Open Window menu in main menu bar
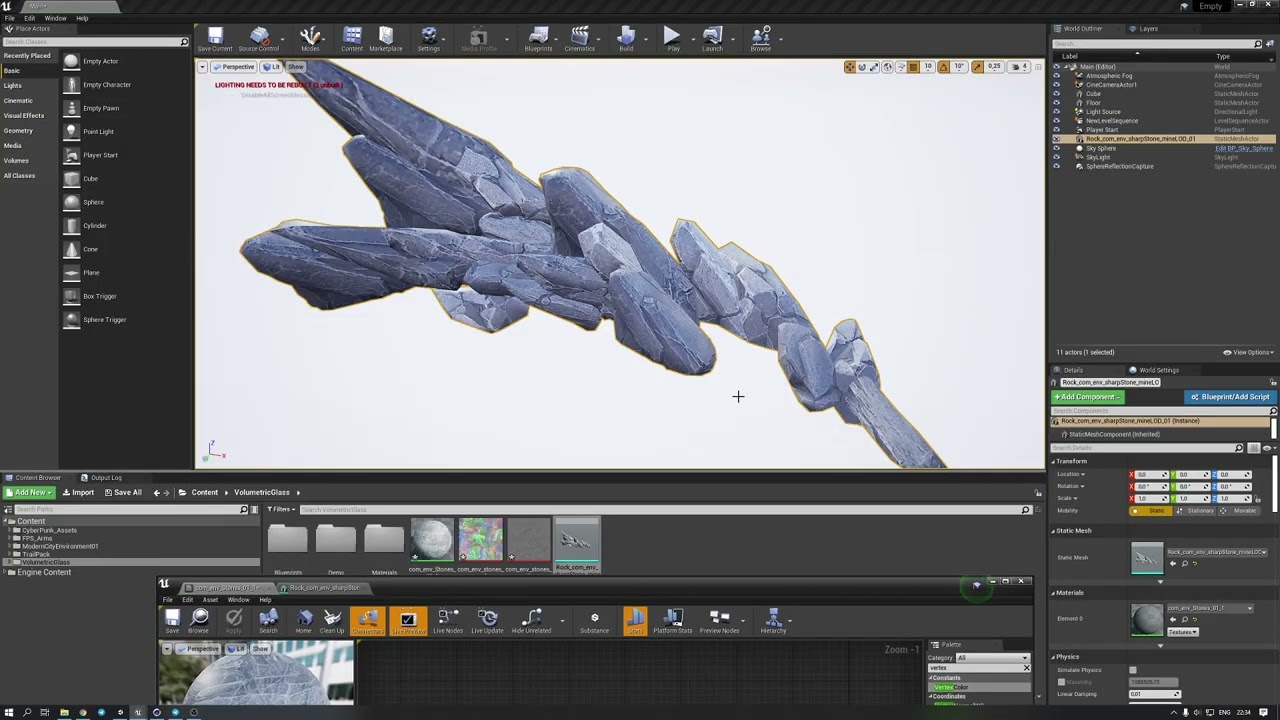The image size is (1280, 720). (x=55, y=18)
